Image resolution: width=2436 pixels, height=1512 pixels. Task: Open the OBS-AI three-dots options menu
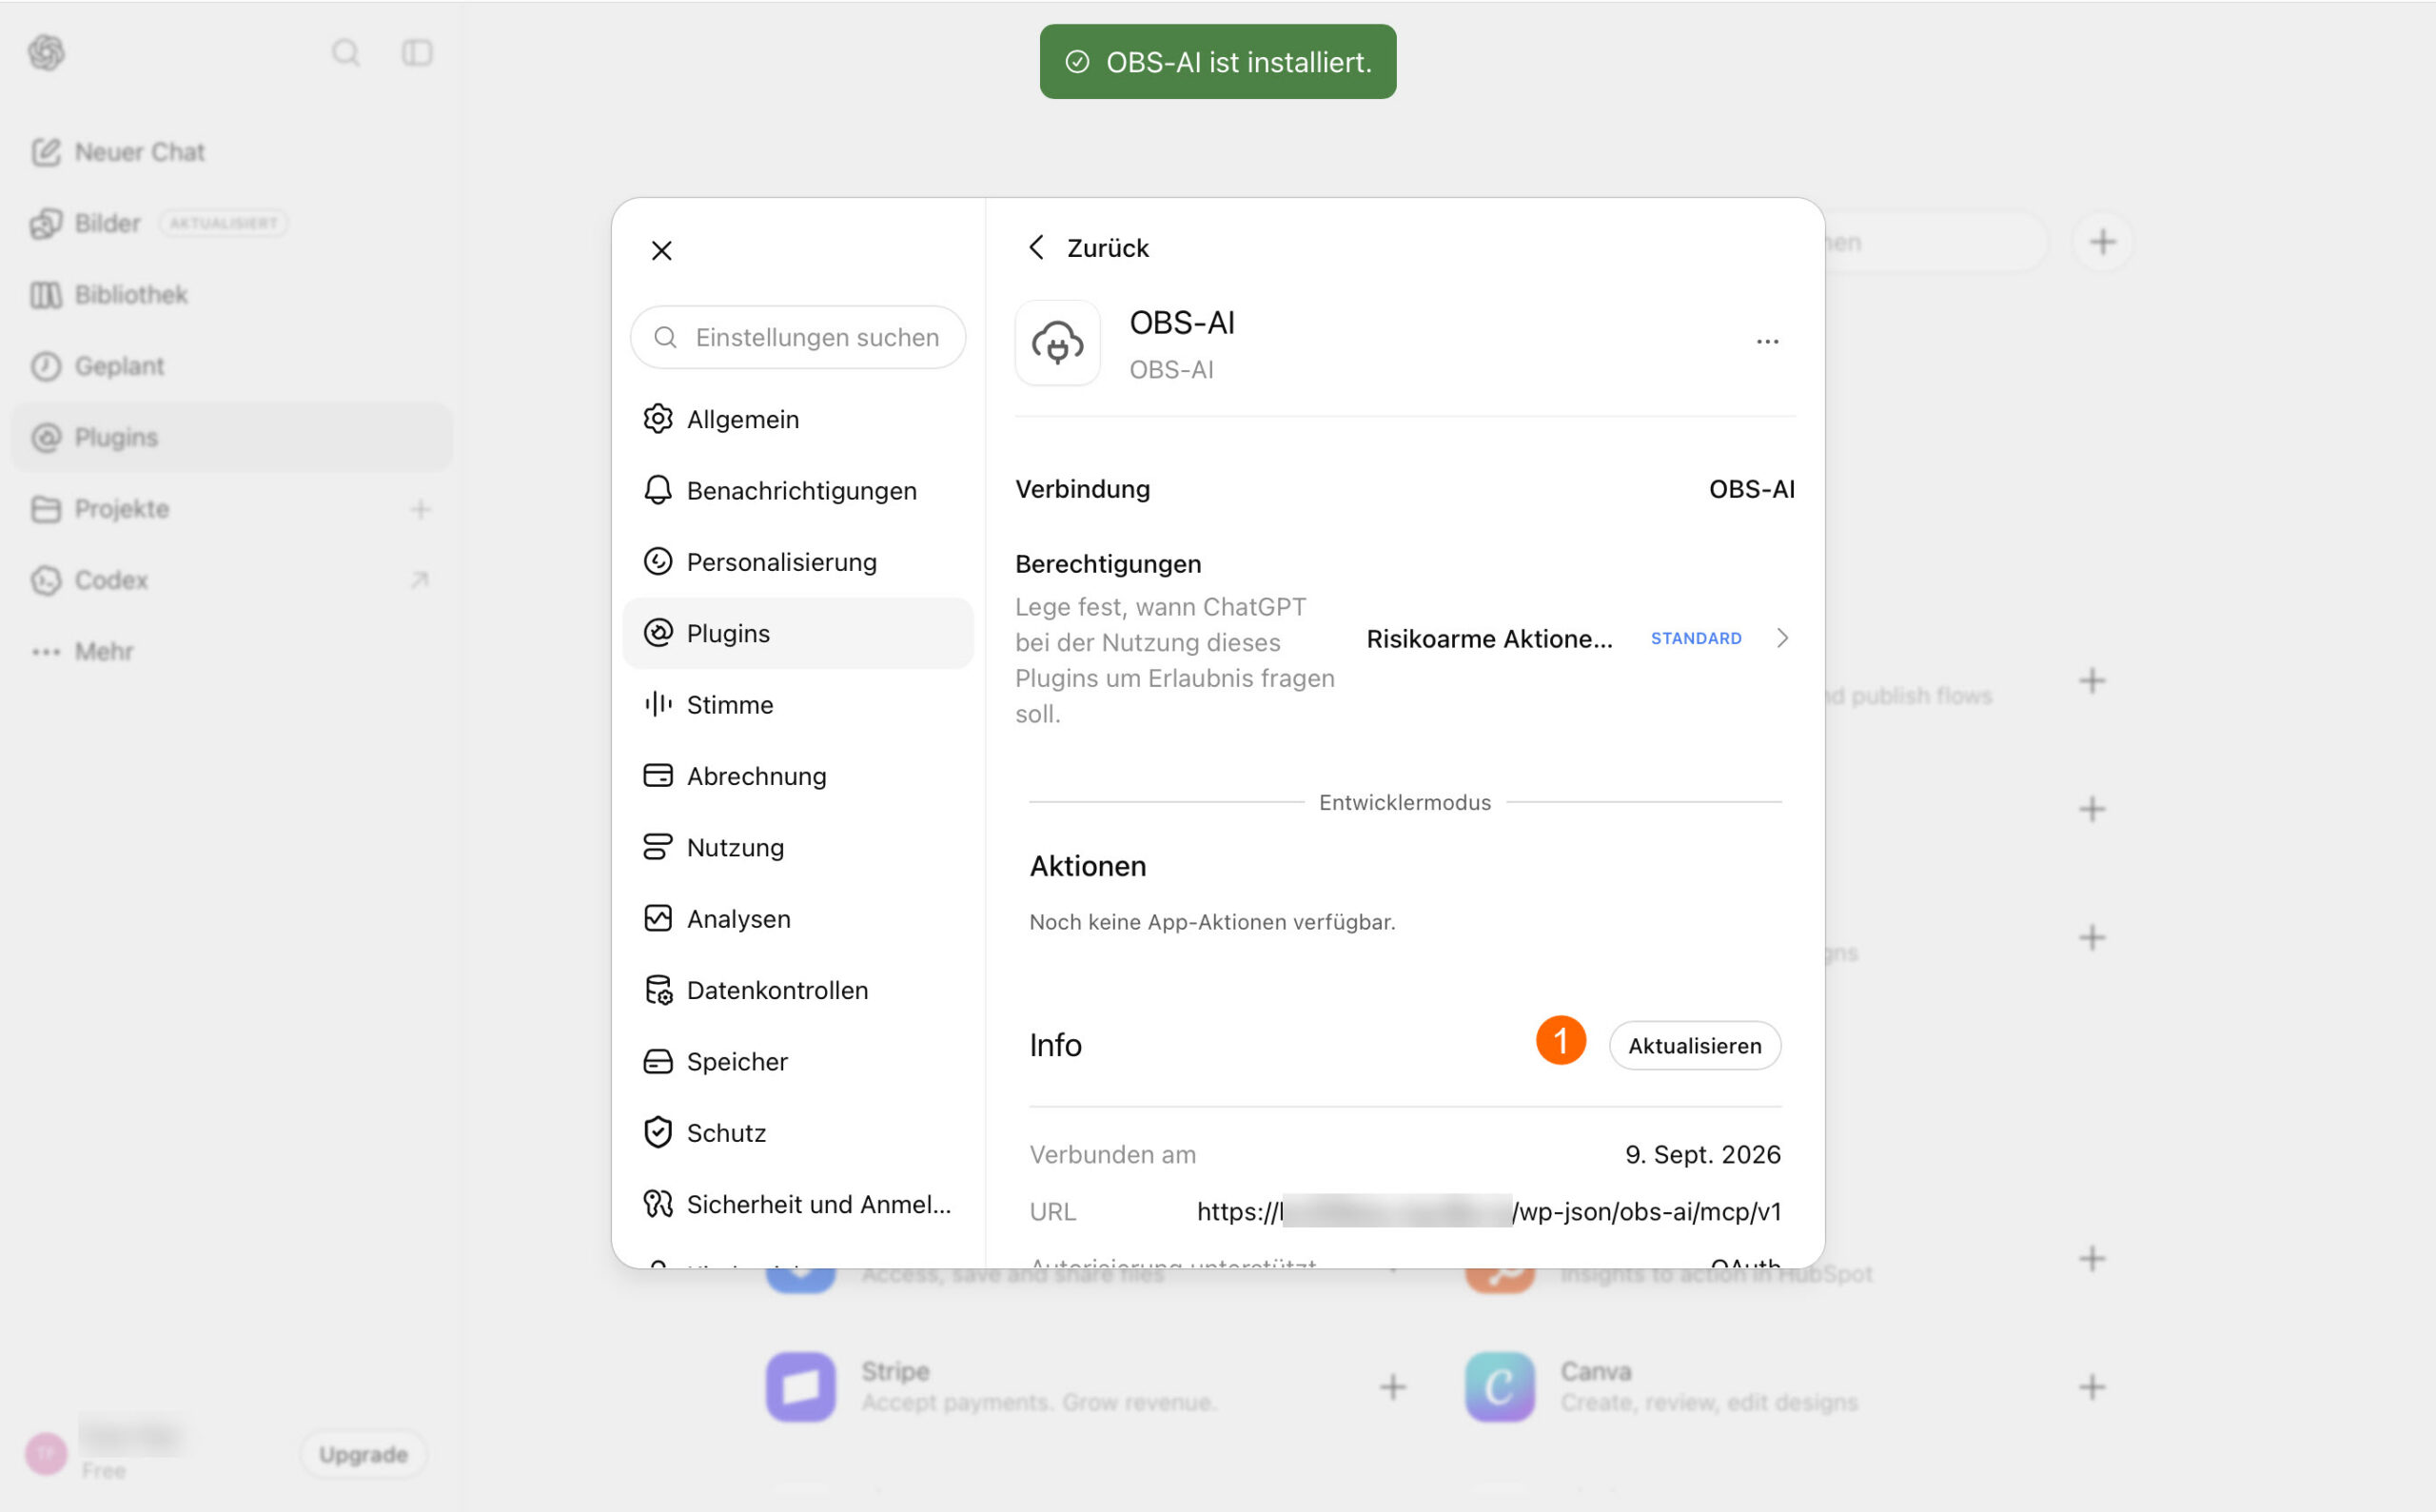tap(1767, 342)
